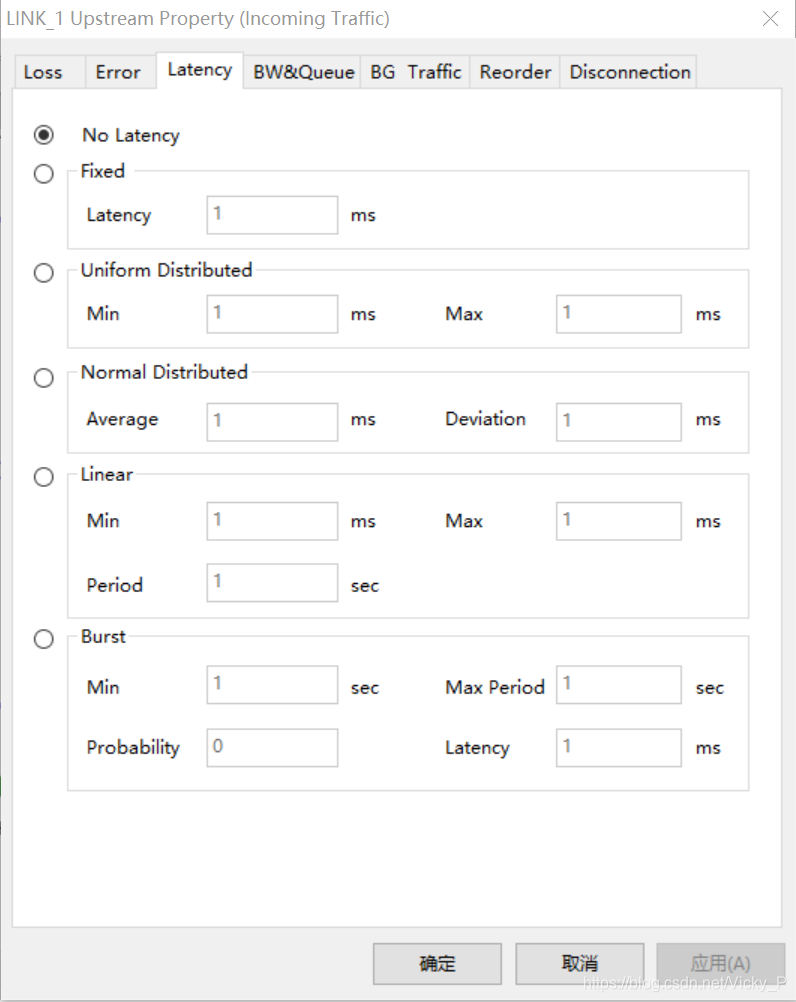Click the 取消 (Cancel) button
This screenshot has width=796, height=1002.
[579, 964]
